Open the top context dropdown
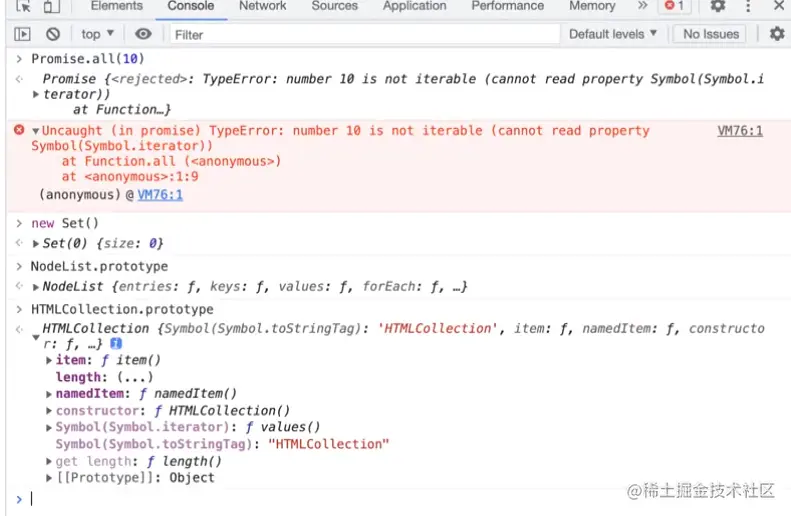Image resolution: width=791 pixels, height=516 pixels. [97, 34]
